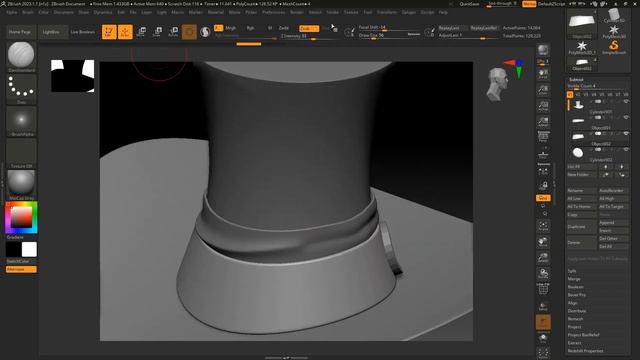
Task: Toggle visibility eye of first Cylinder subtool
Action: coord(626,101)
